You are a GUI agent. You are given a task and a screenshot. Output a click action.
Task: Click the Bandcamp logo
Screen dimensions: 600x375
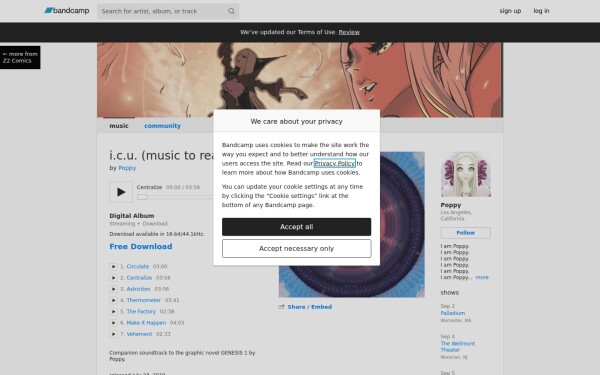coord(67,11)
